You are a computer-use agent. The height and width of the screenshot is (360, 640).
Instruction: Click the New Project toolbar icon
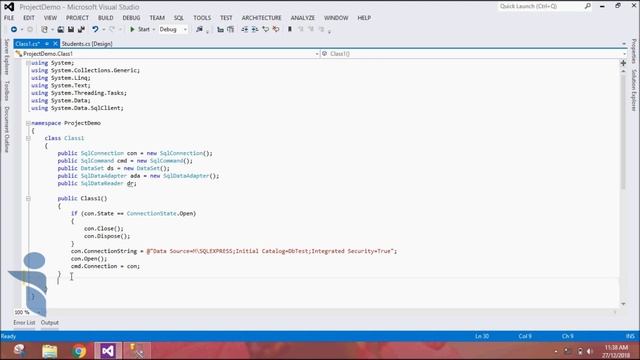(x=44, y=29)
